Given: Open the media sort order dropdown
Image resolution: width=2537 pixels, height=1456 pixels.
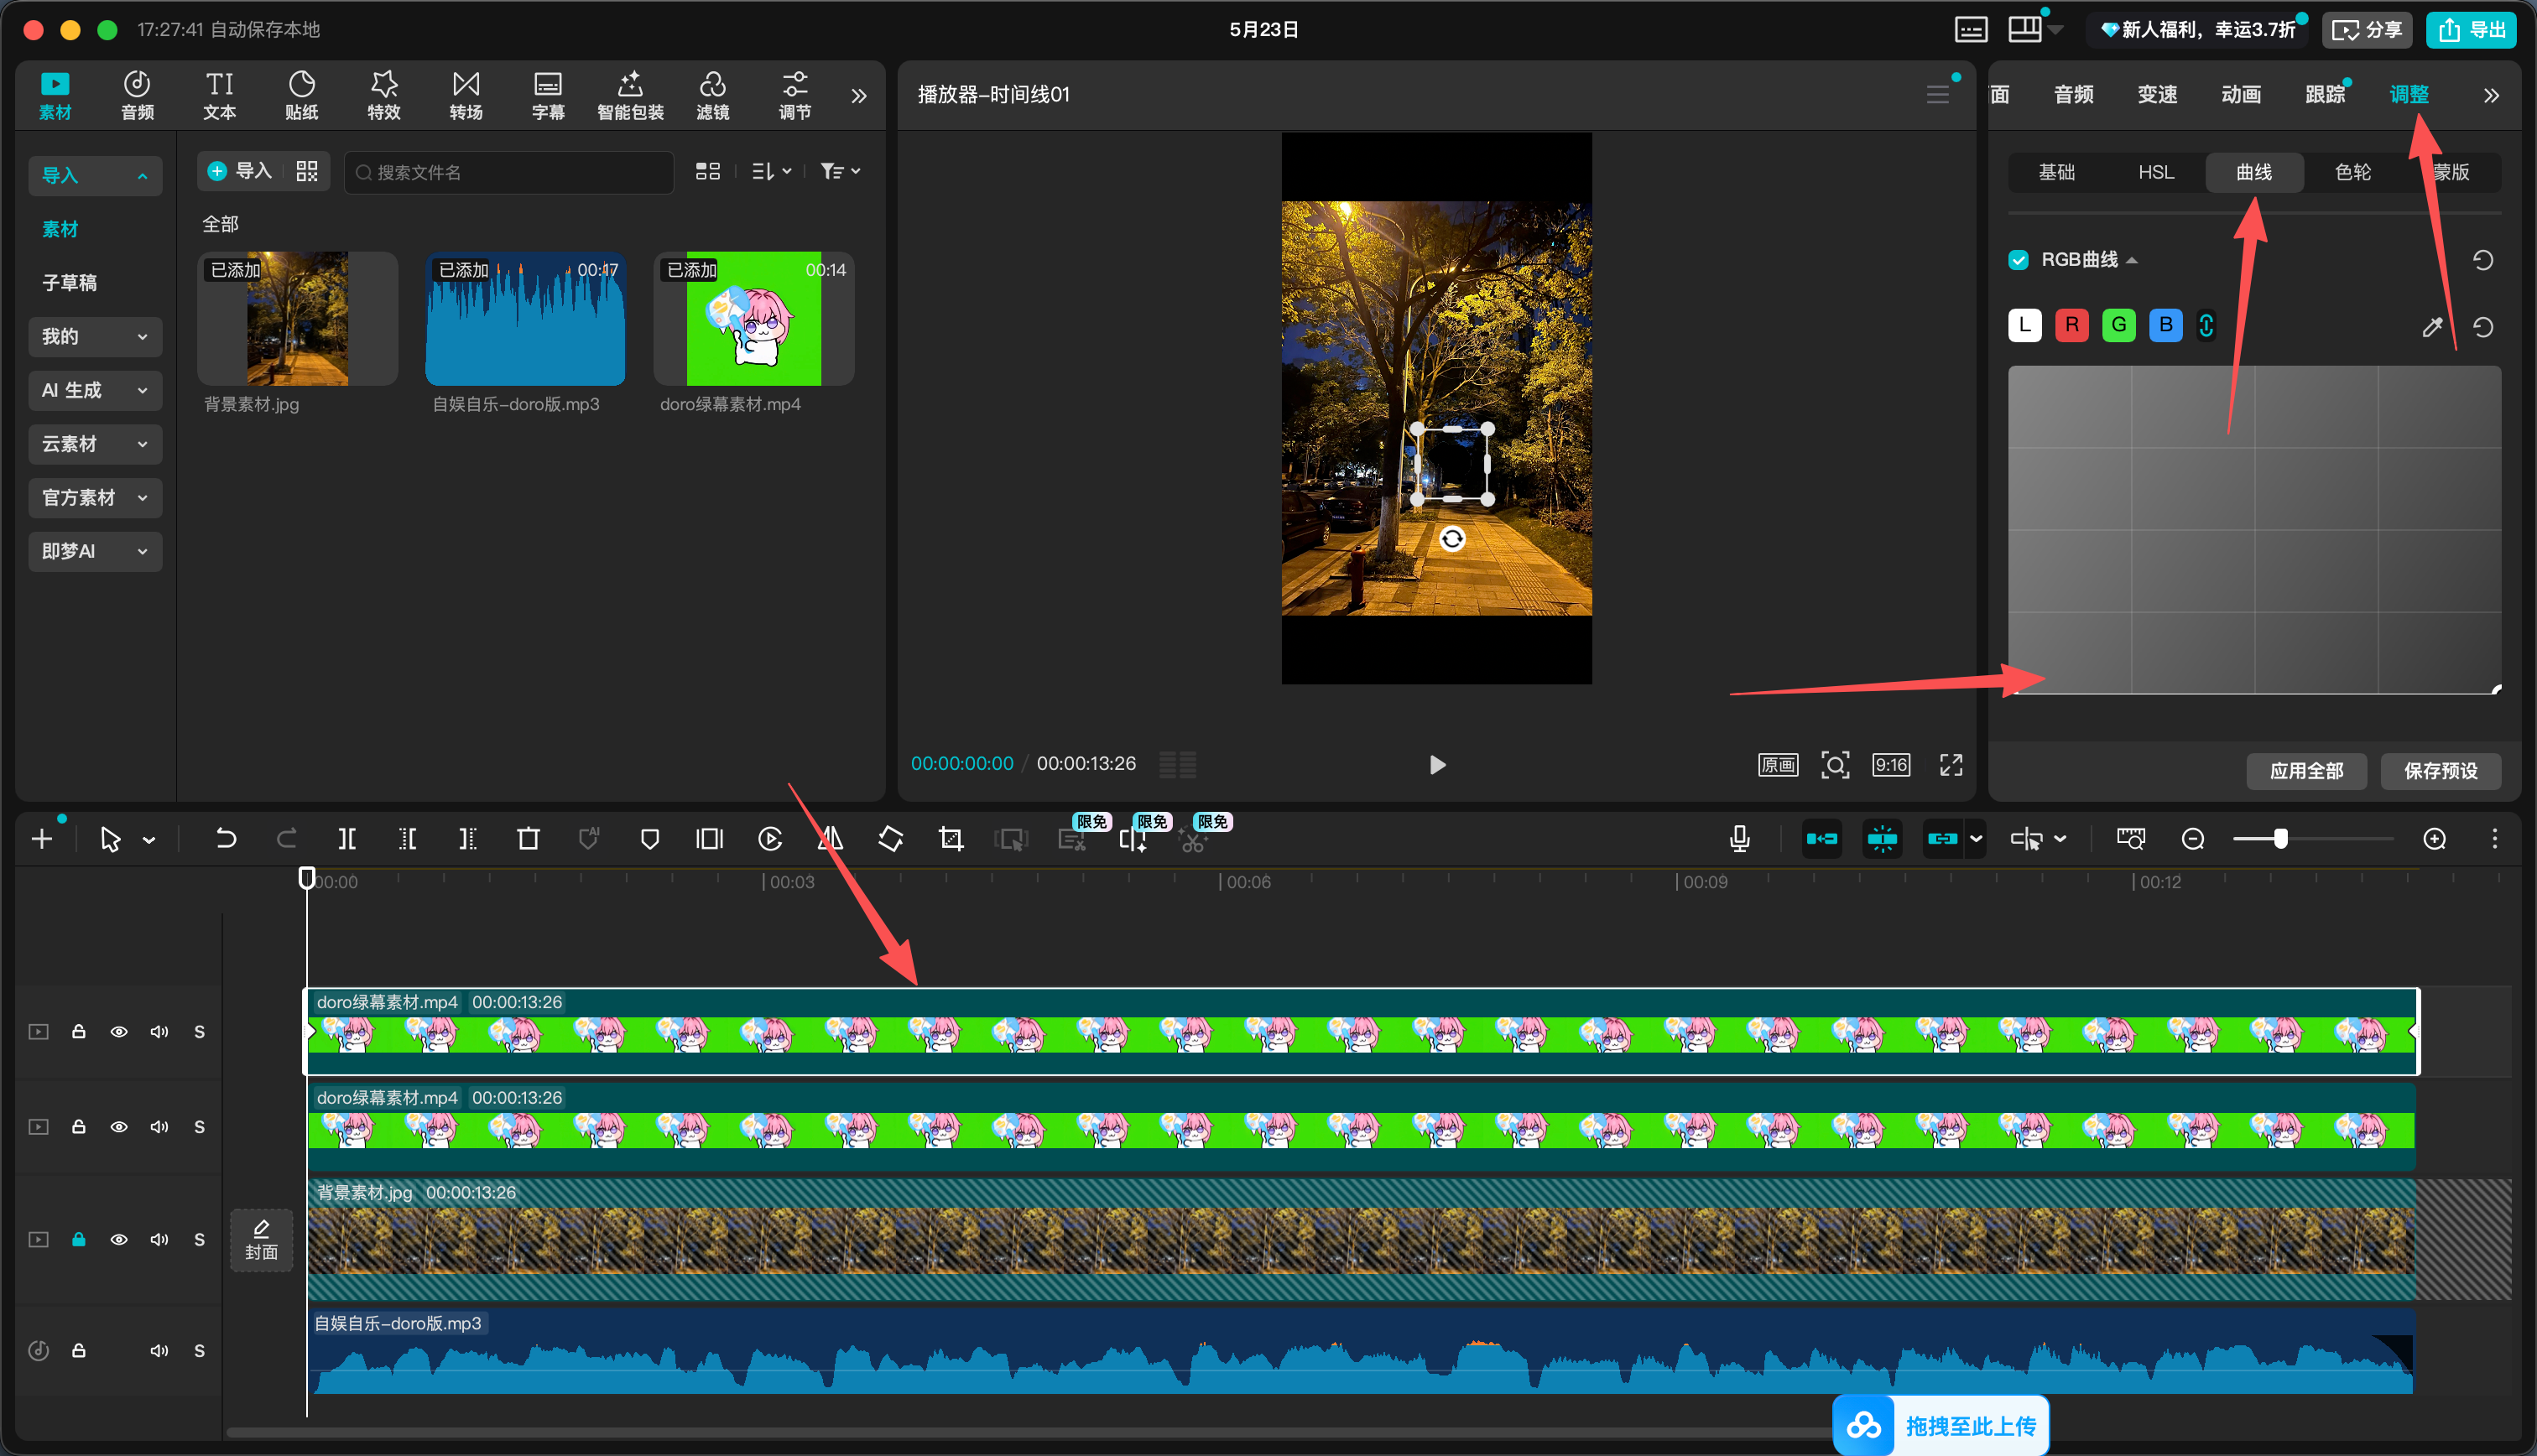Looking at the screenshot, I should (x=771, y=172).
